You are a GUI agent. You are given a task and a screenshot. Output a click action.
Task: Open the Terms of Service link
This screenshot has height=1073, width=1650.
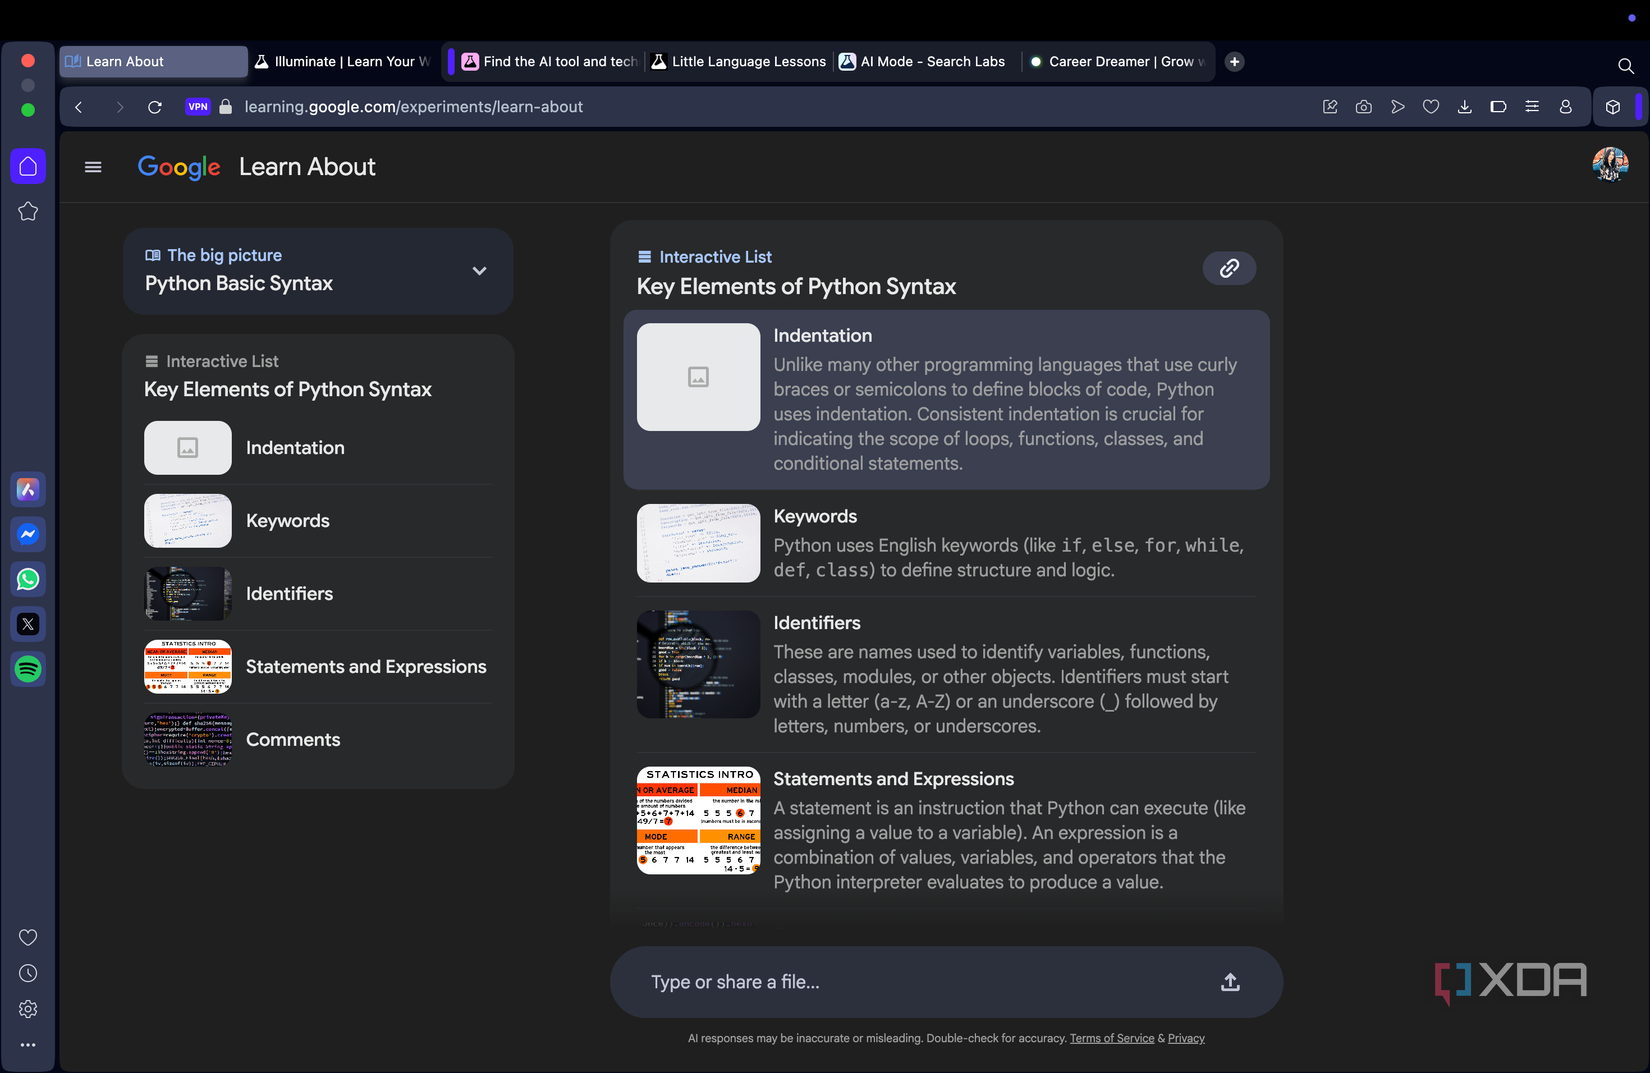click(1112, 1038)
